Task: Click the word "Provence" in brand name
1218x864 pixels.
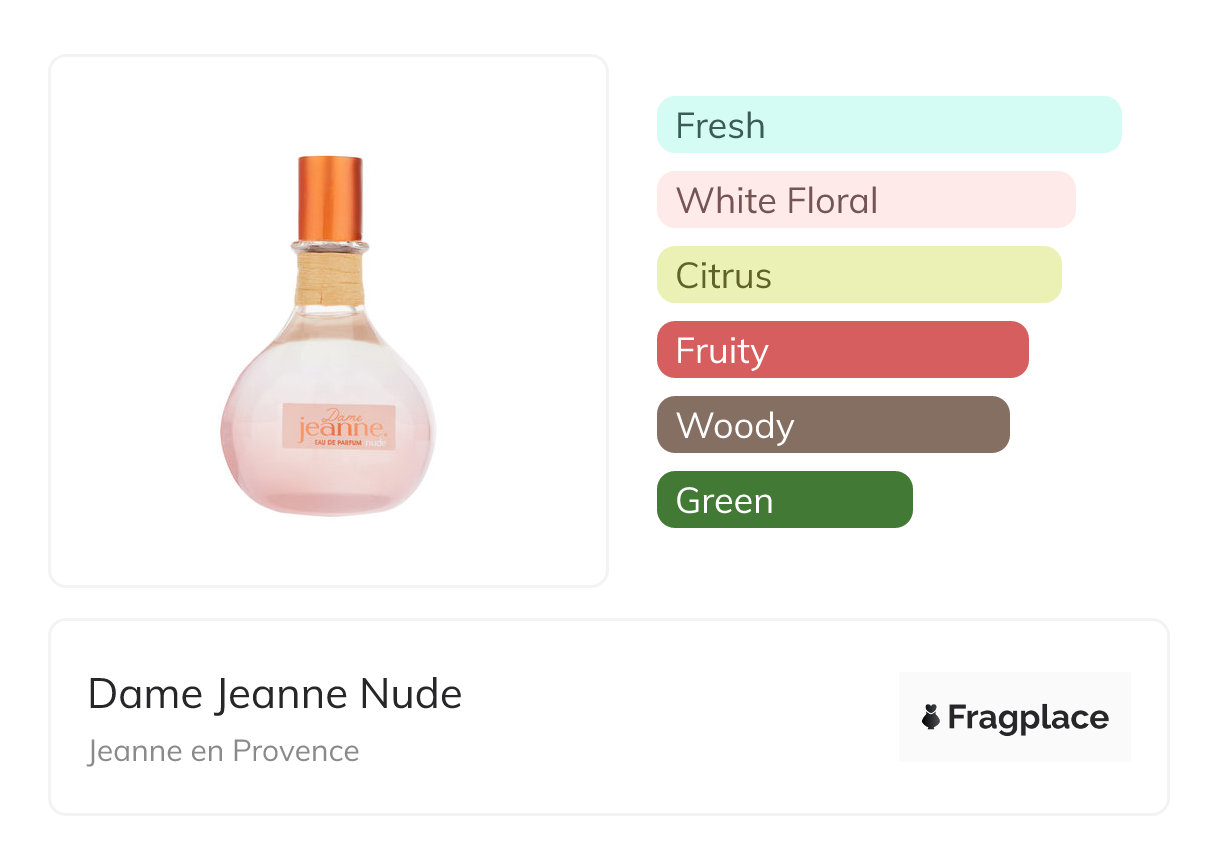Action: 295,750
